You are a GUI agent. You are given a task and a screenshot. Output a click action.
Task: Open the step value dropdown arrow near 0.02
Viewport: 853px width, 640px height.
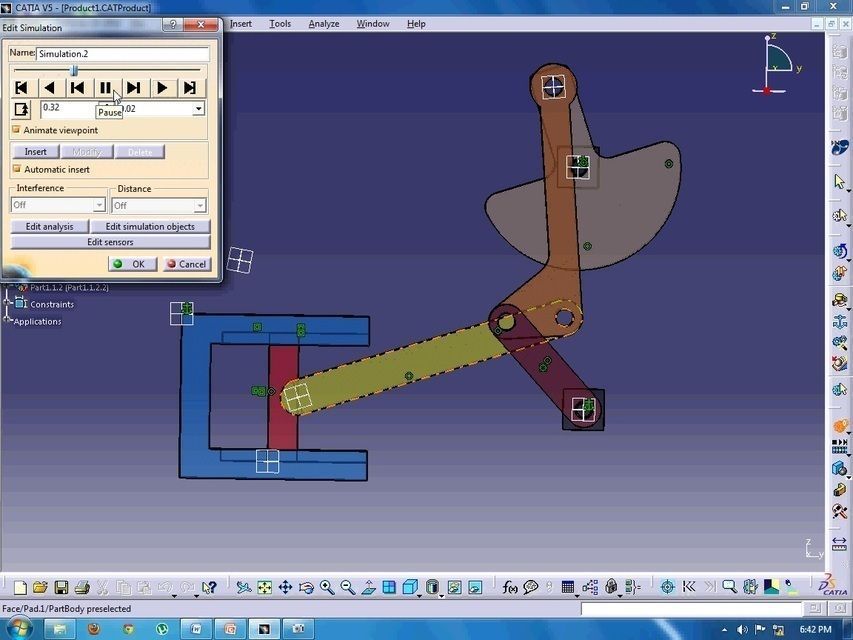click(x=198, y=108)
